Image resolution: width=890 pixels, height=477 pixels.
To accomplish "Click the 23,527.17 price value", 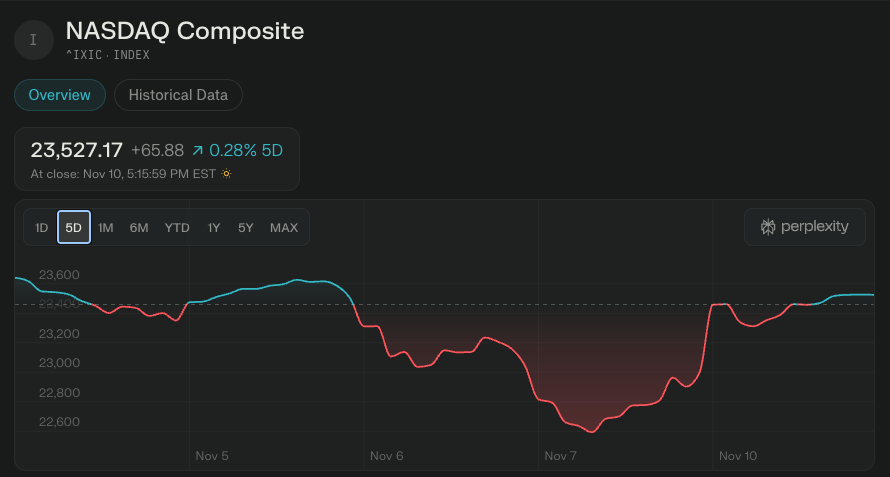I will pyautogui.click(x=77, y=150).
